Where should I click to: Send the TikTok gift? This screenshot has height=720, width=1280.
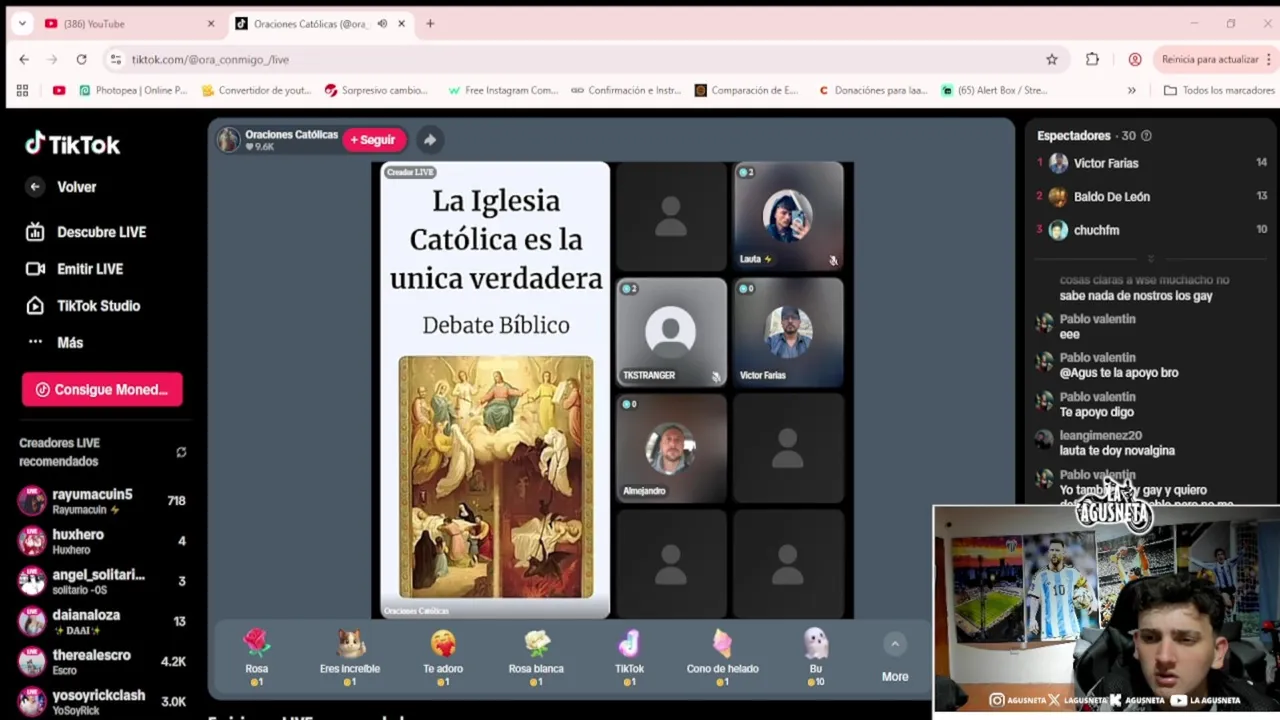pos(629,657)
